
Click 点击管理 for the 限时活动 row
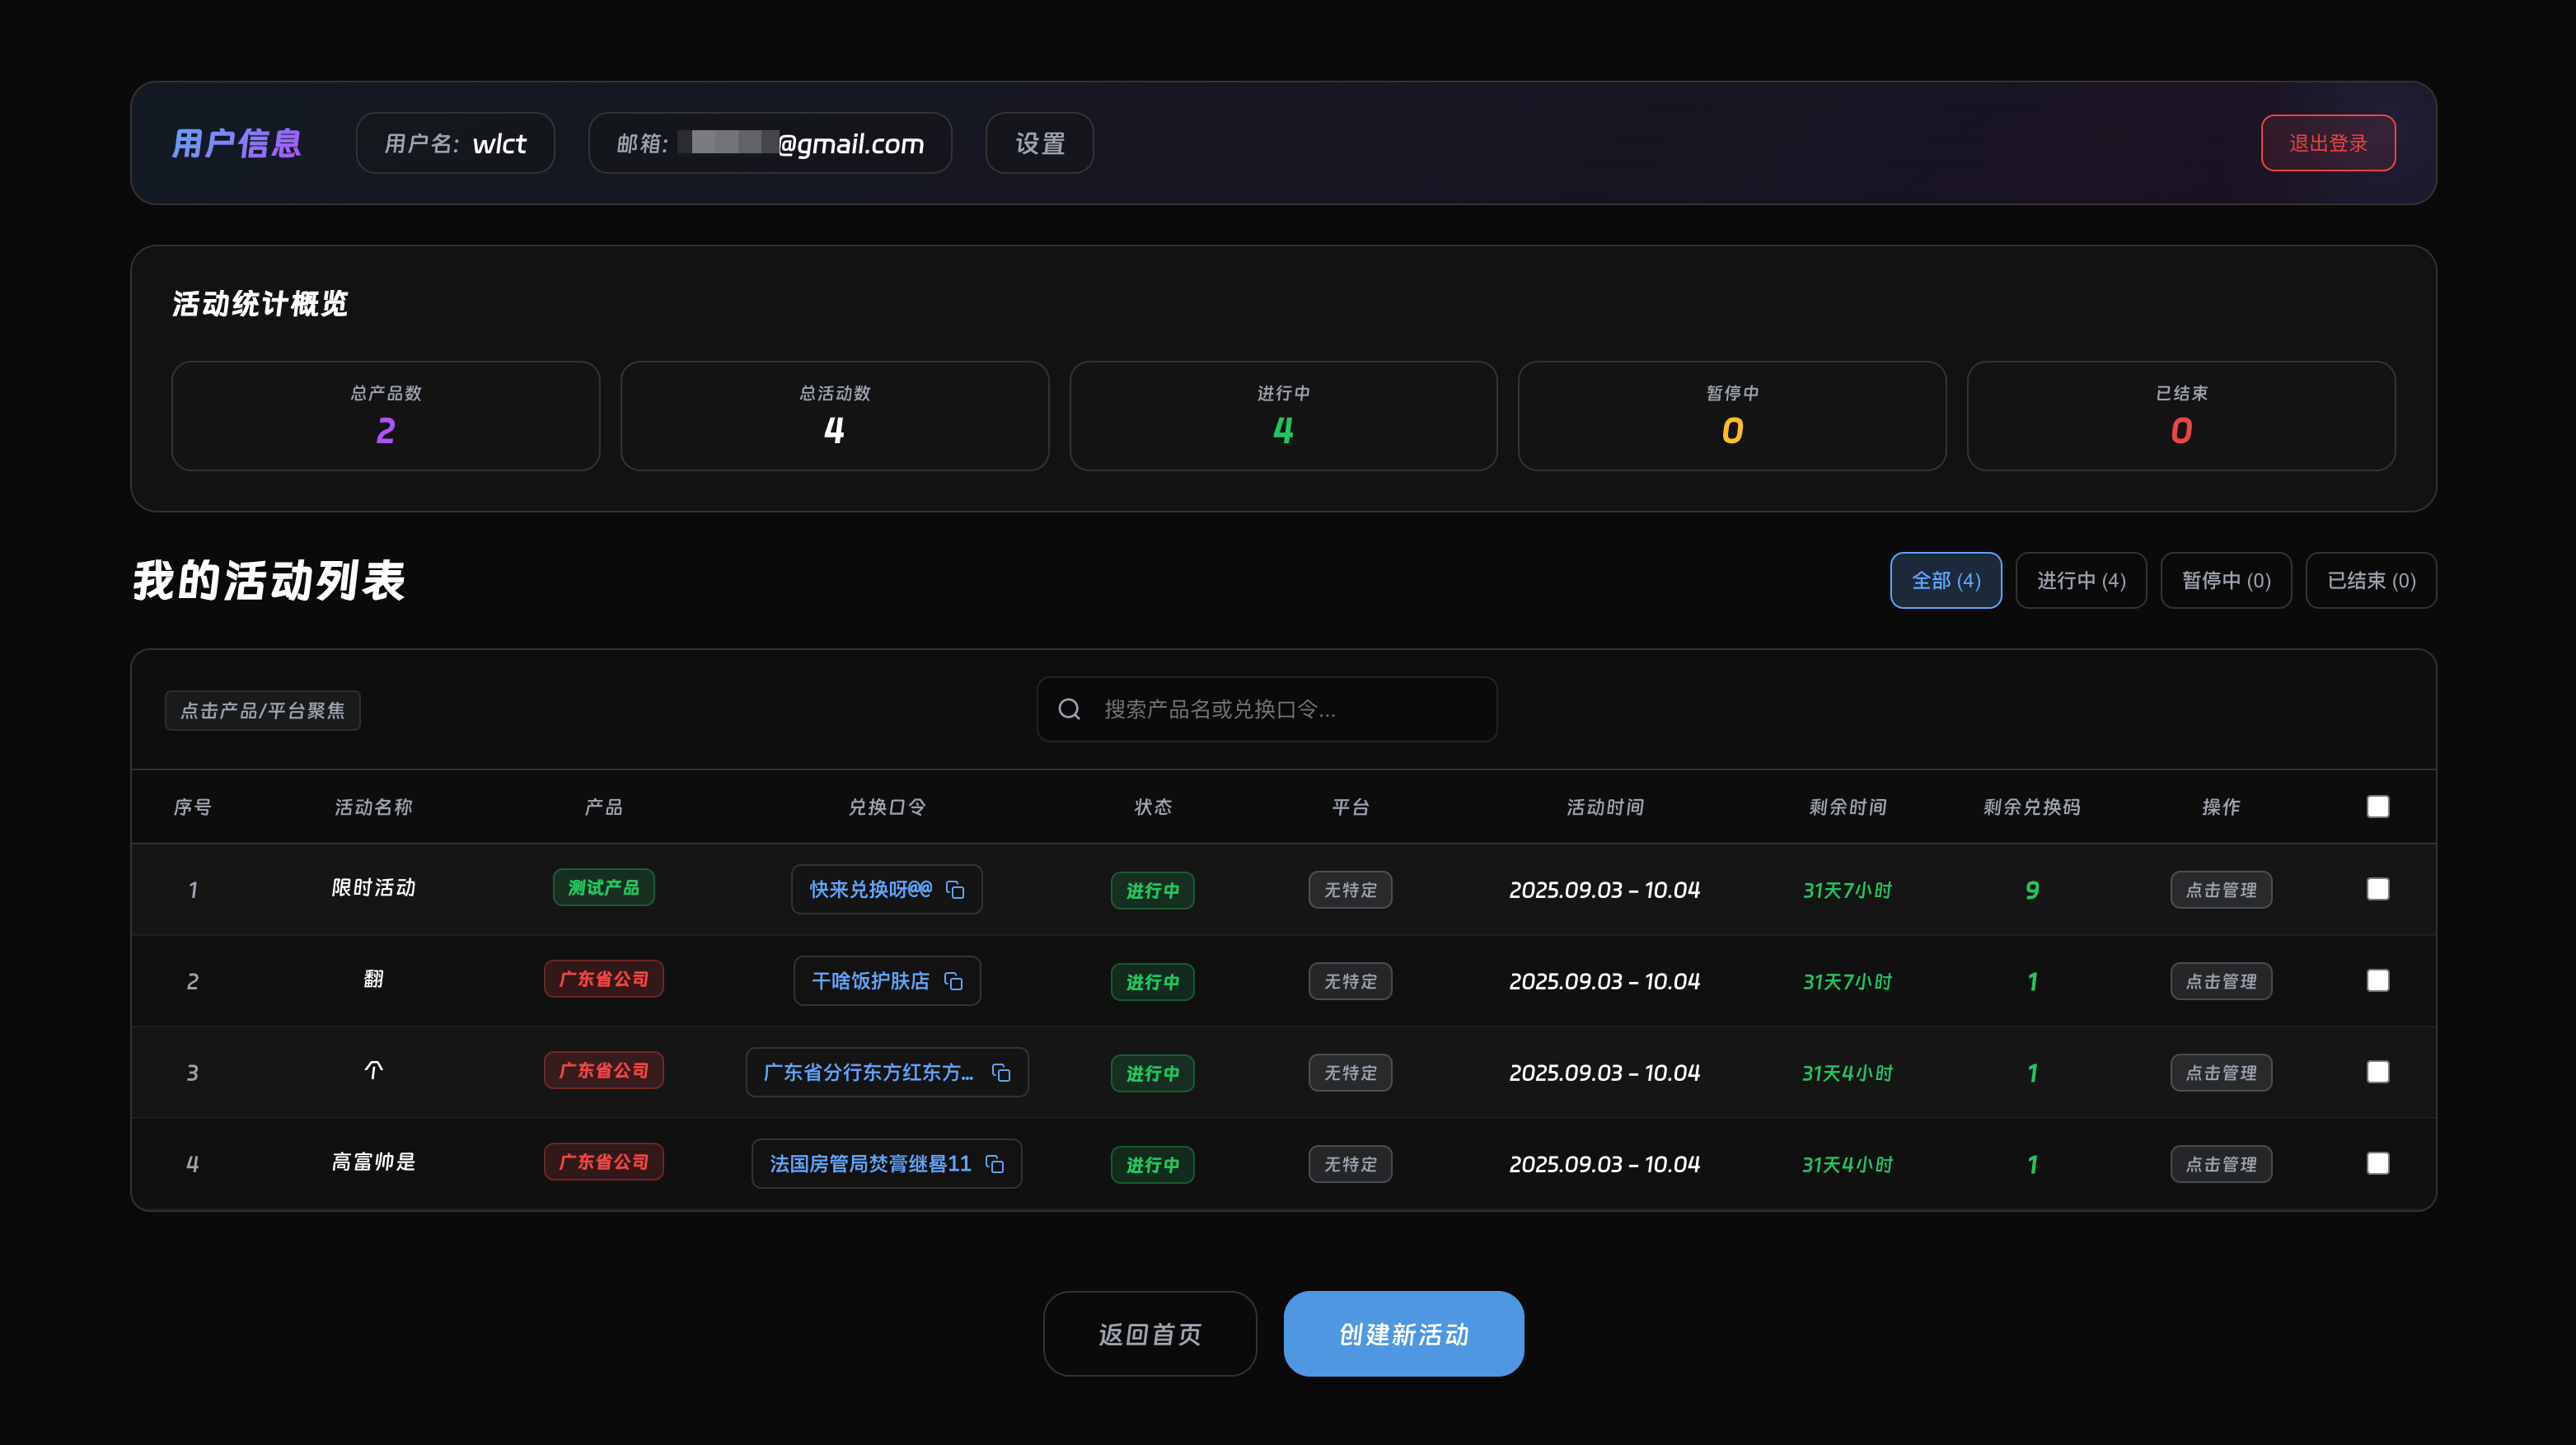2221,890
